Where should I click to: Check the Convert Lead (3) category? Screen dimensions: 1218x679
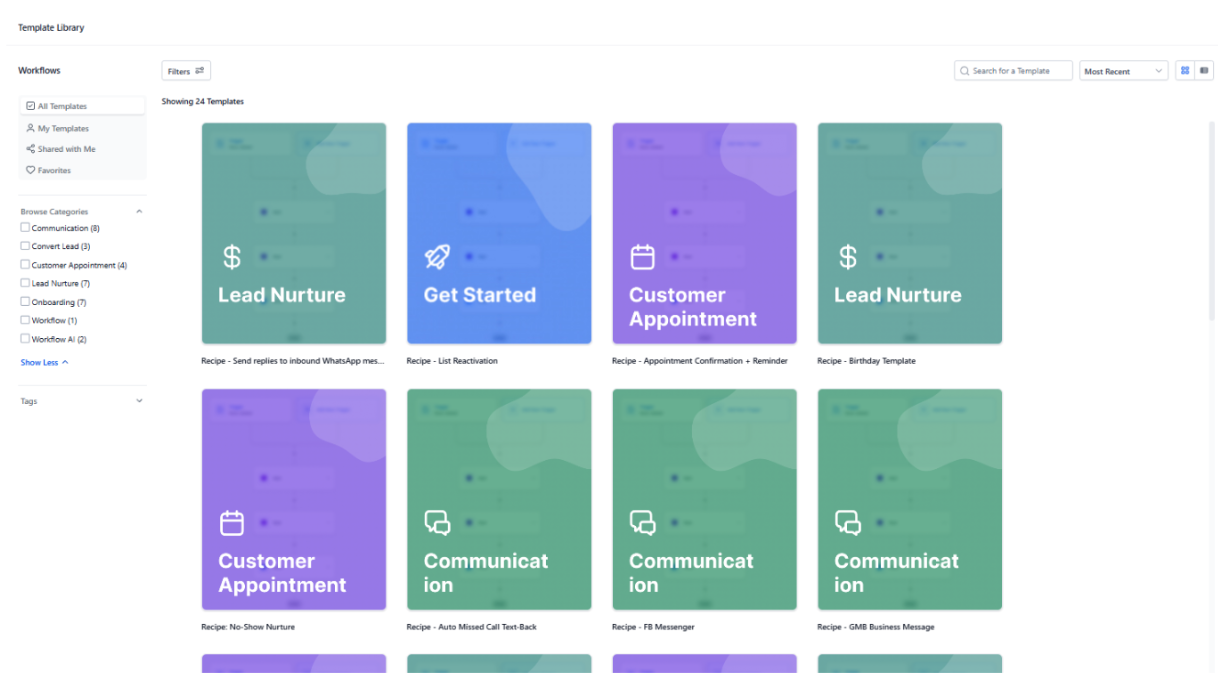[25, 246]
